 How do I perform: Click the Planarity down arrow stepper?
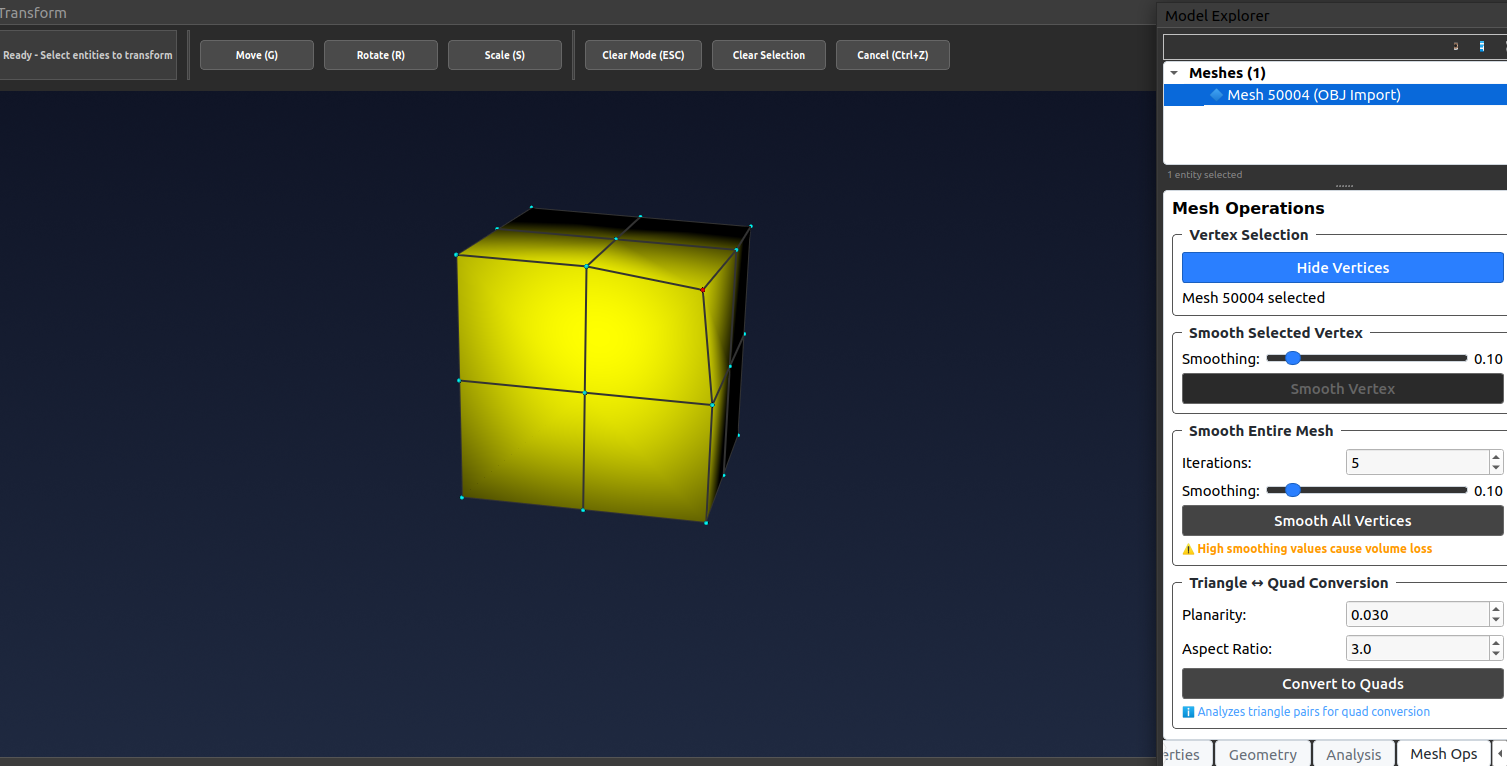coord(1496,619)
